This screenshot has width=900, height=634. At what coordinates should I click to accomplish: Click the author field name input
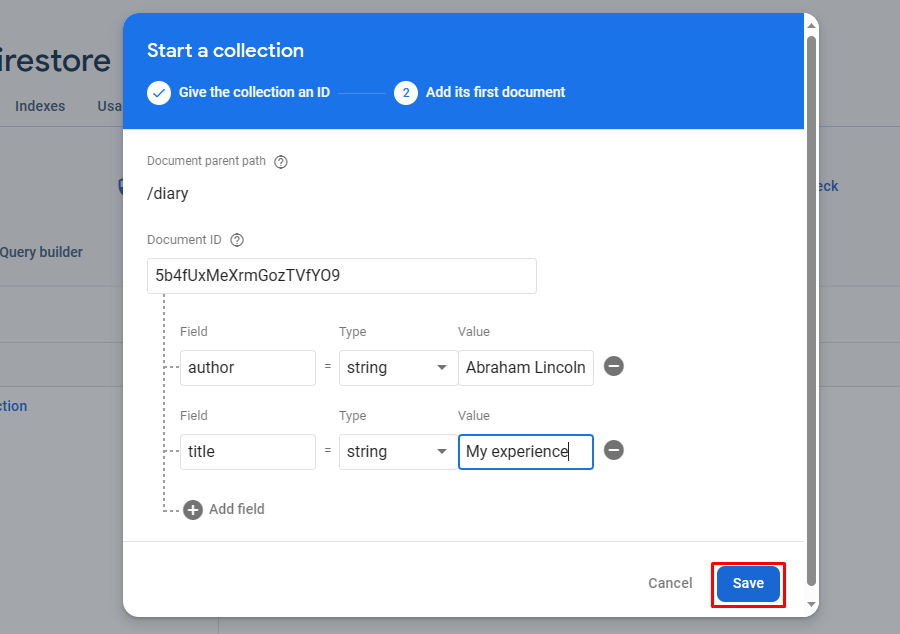[247, 368]
